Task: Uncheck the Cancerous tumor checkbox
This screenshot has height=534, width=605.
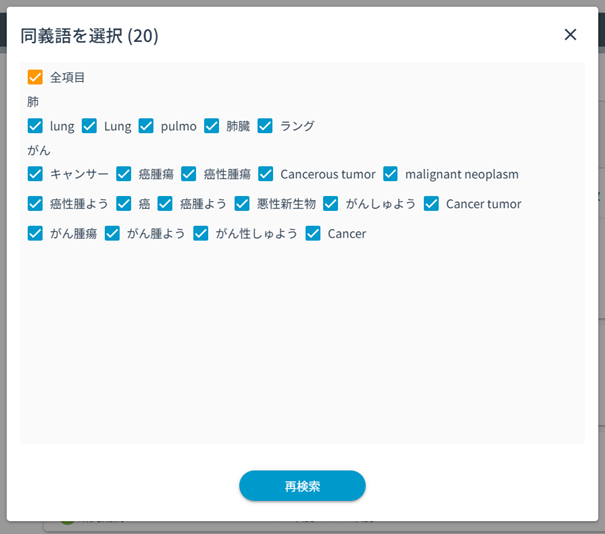Action: [x=266, y=174]
